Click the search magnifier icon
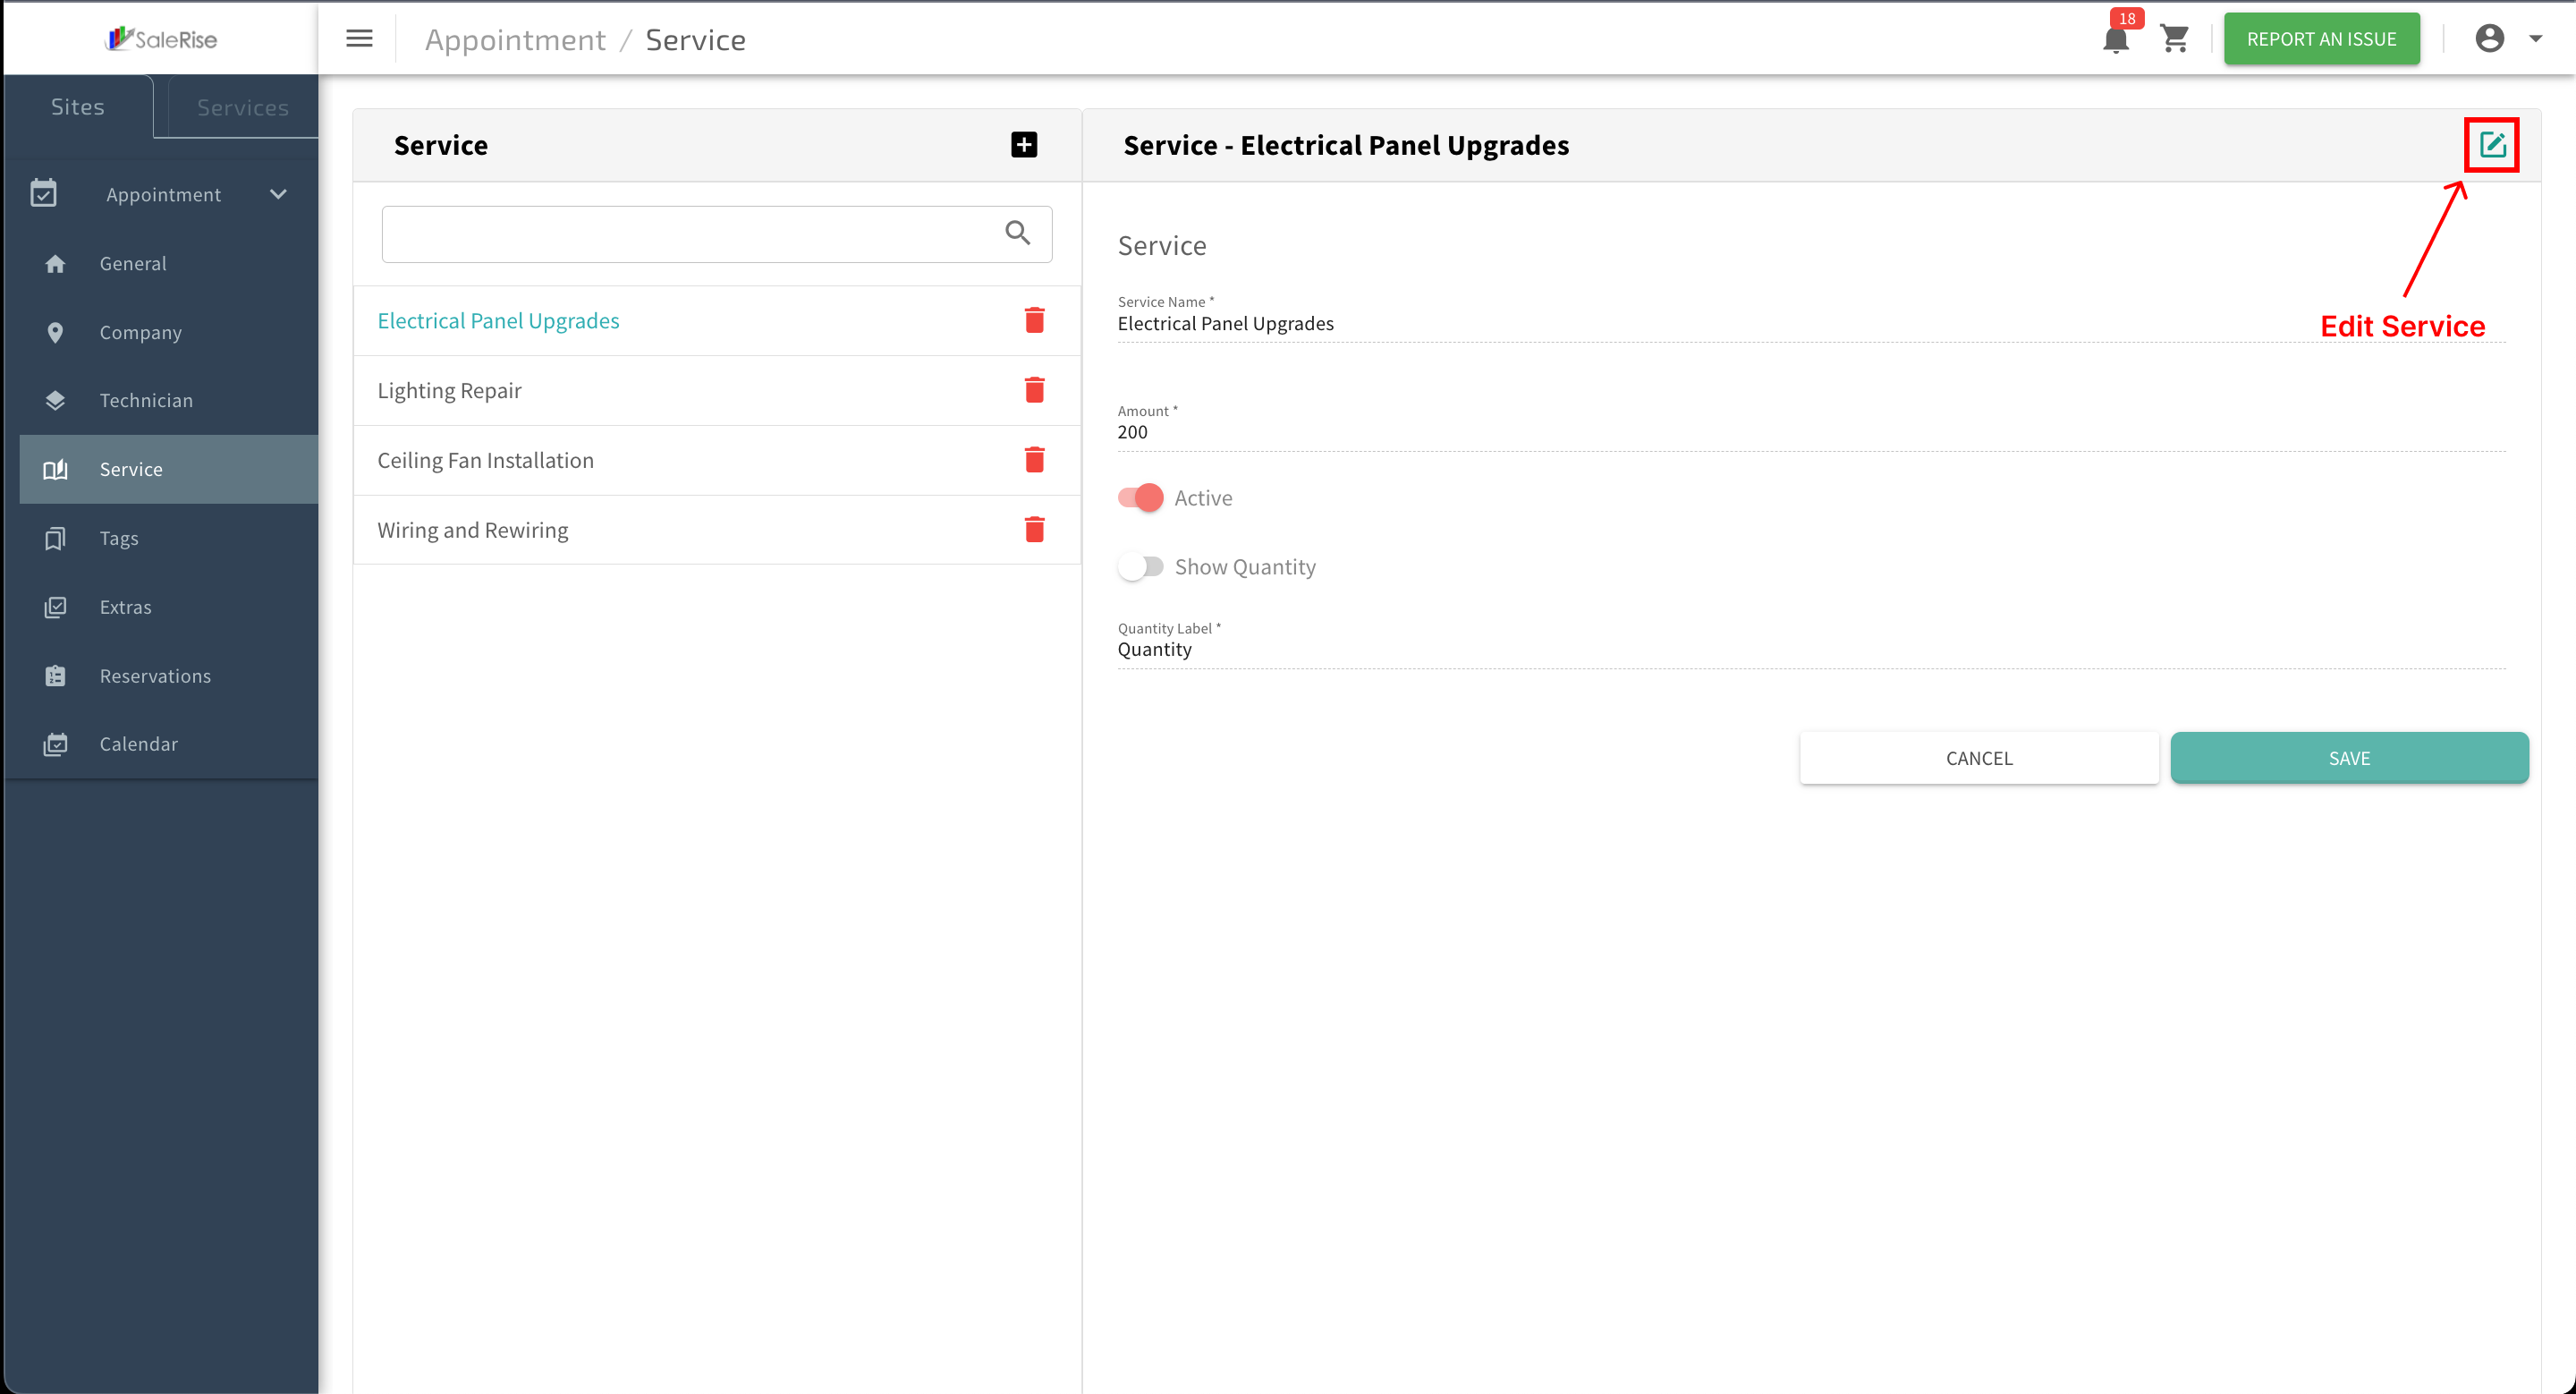2576x1394 pixels. click(1017, 233)
